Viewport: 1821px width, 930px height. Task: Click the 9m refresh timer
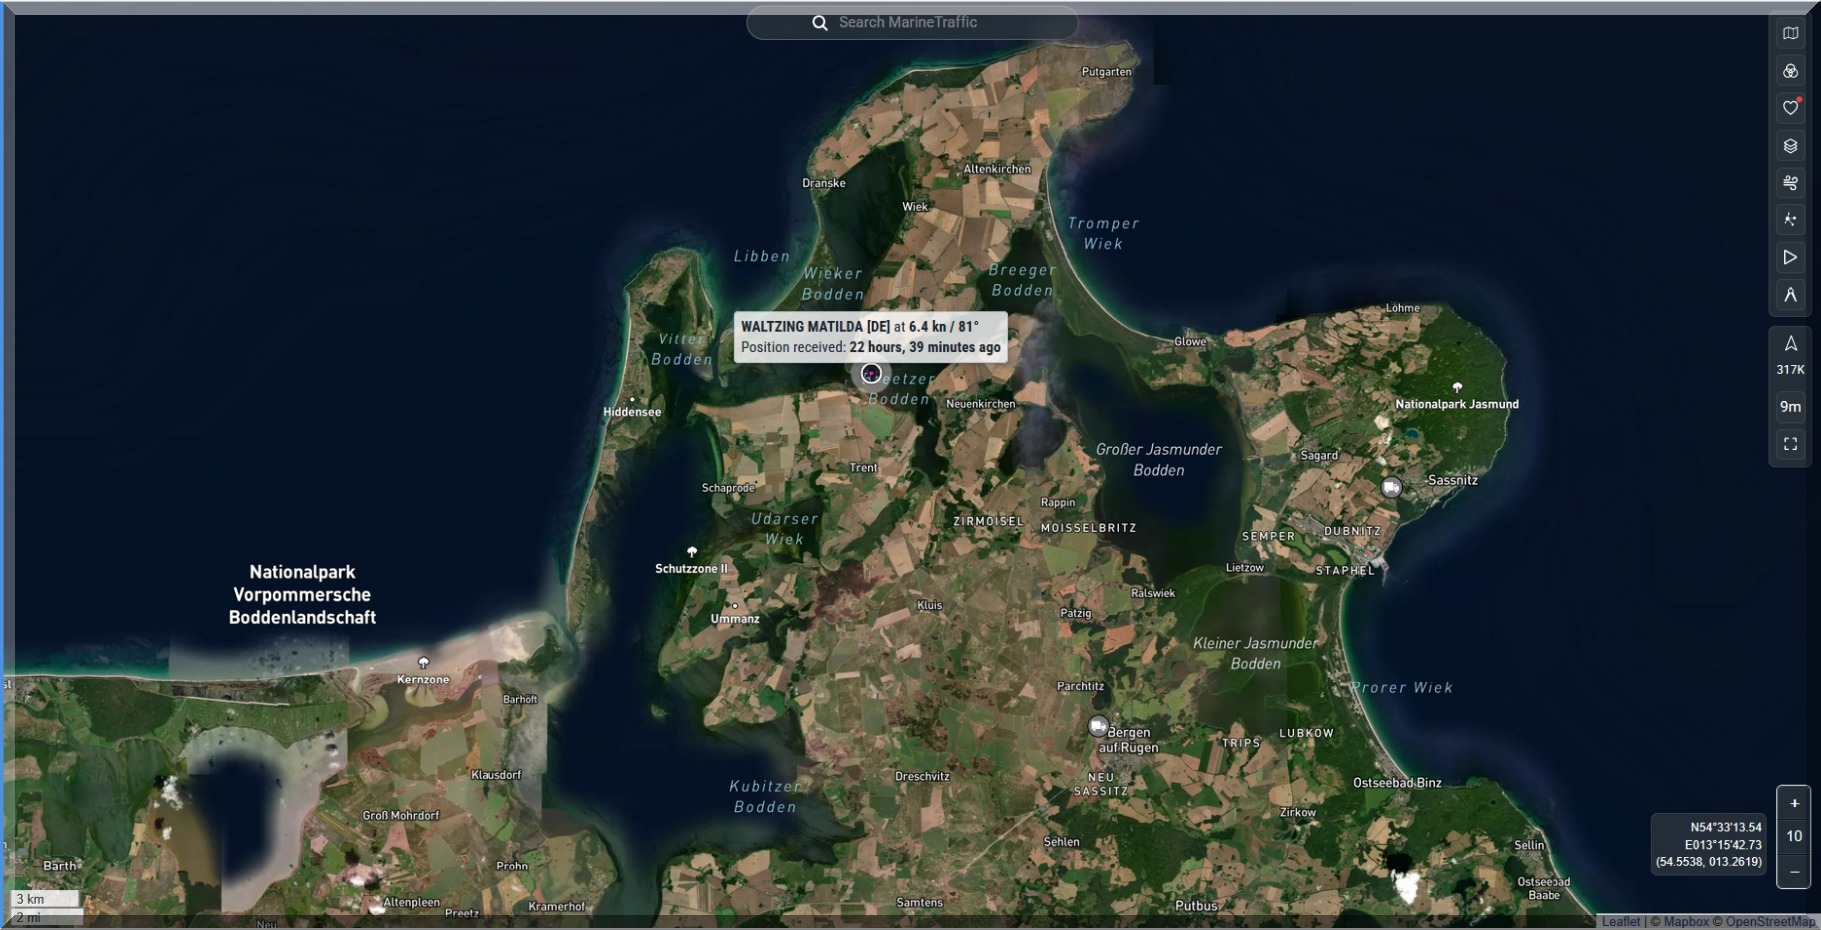pos(1790,406)
